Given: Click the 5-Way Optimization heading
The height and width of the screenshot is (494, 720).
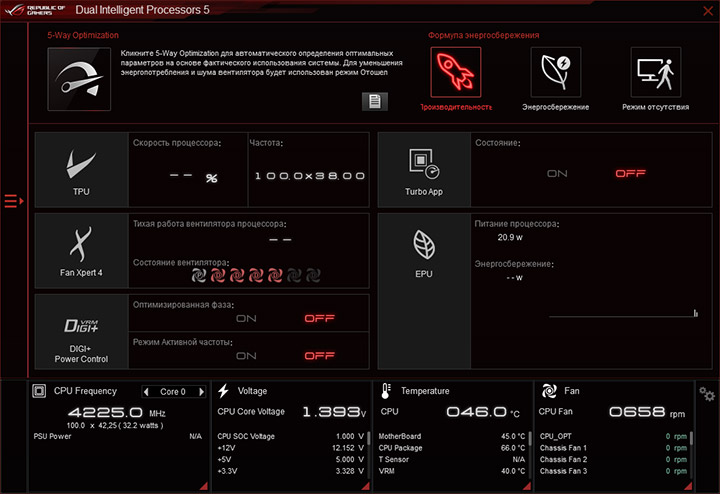Looking at the screenshot, I should 83,35.
